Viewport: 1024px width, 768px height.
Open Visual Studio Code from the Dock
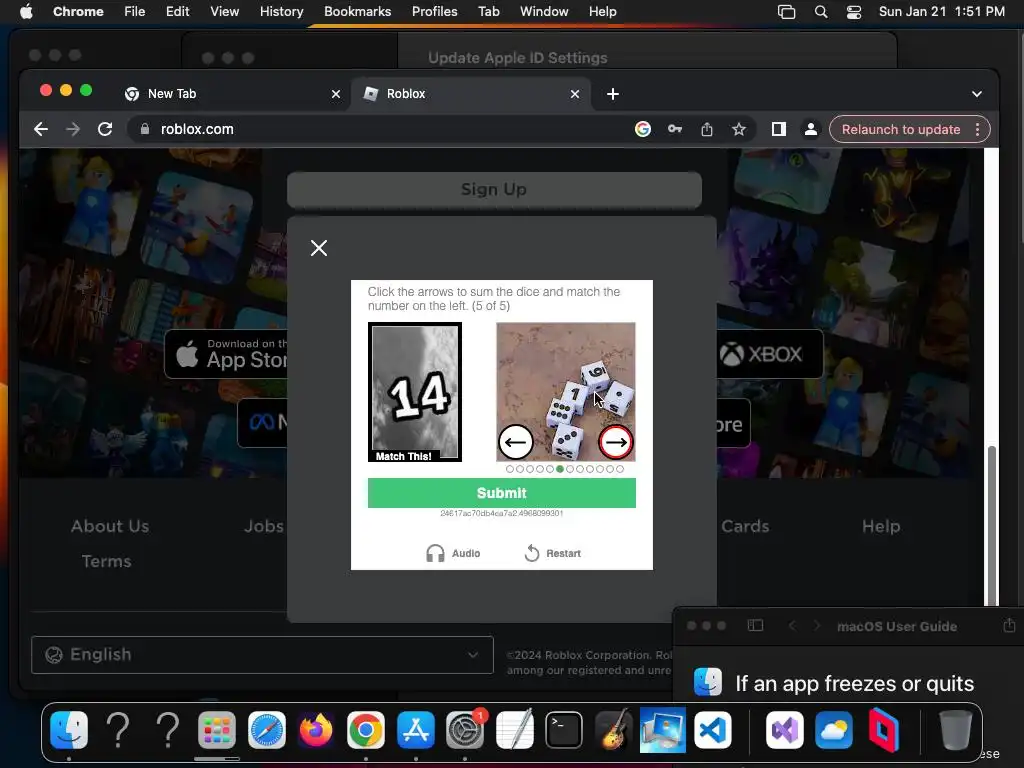(x=712, y=729)
